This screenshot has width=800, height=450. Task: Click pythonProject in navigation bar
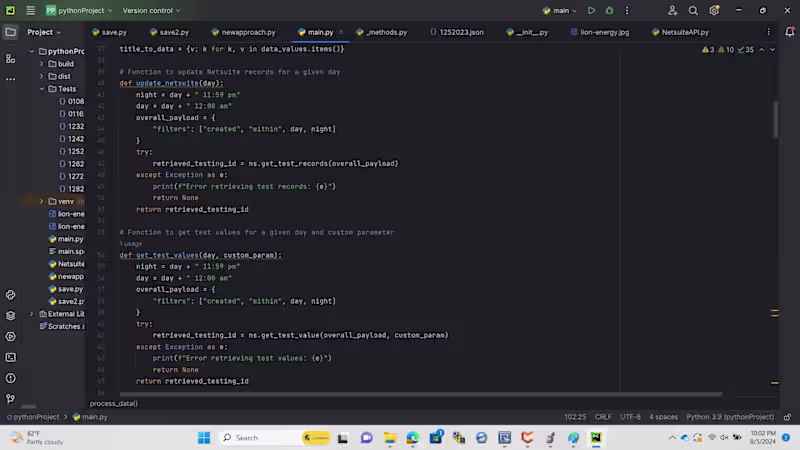(33, 417)
